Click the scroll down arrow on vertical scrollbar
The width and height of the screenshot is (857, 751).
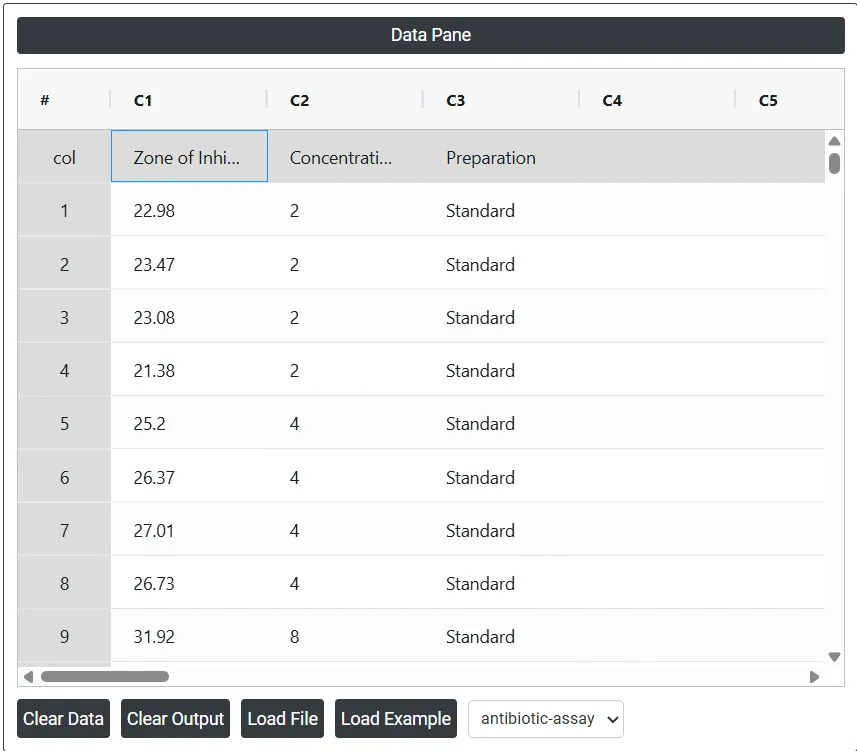[x=834, y=656]
